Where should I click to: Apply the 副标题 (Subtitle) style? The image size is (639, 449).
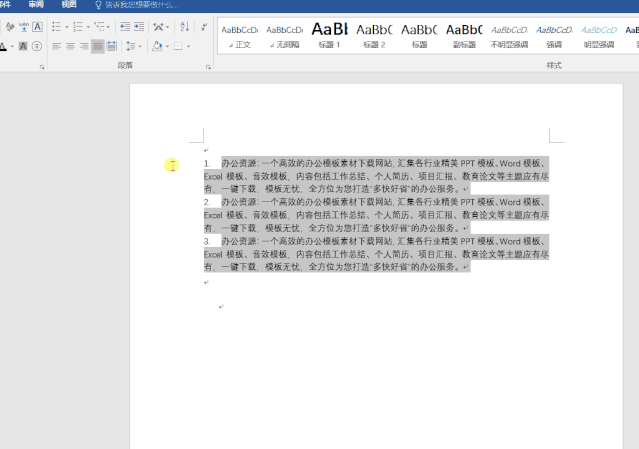coord(464,36)
